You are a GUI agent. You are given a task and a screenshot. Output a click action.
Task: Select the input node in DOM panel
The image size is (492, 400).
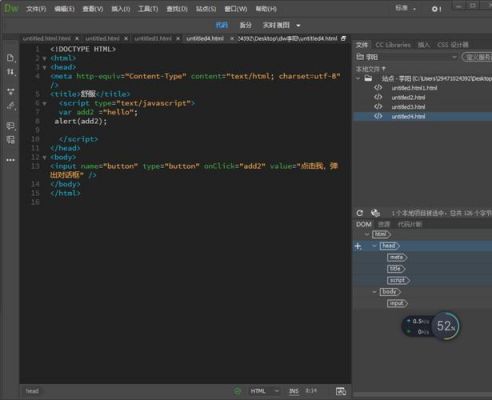(x=397, y=303)
